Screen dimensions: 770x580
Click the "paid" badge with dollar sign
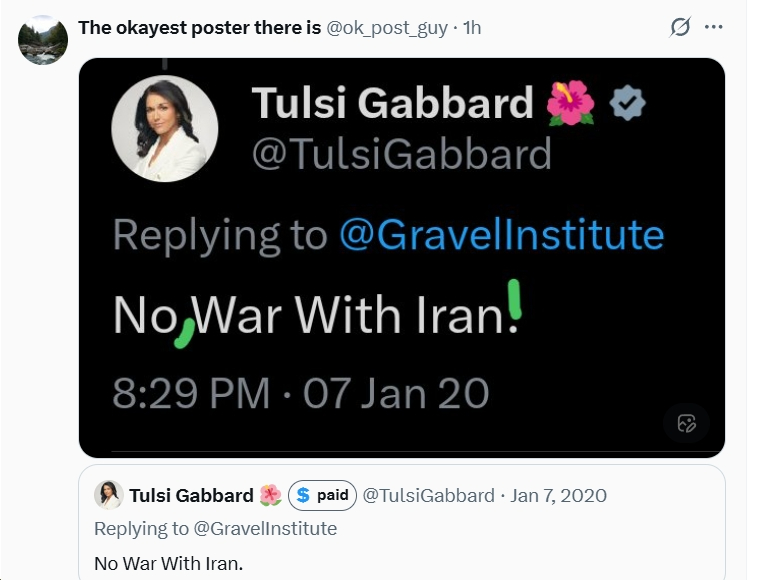point(322,495)
